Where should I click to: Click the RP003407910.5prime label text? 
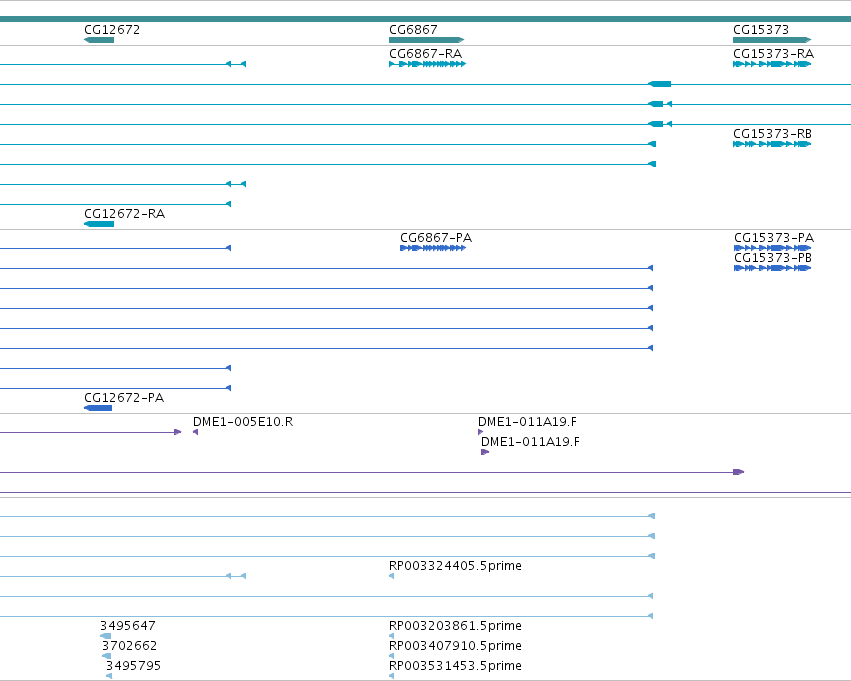455,646
